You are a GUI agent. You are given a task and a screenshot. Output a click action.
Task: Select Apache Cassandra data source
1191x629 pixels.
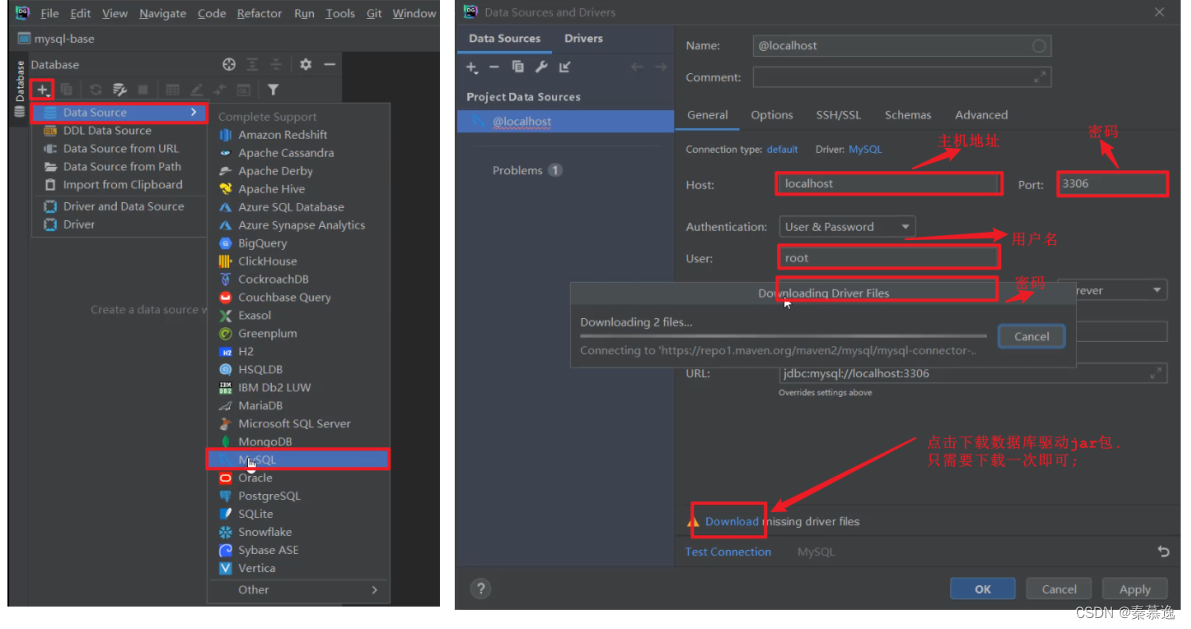pyautogui.click(x=299, y=153)
